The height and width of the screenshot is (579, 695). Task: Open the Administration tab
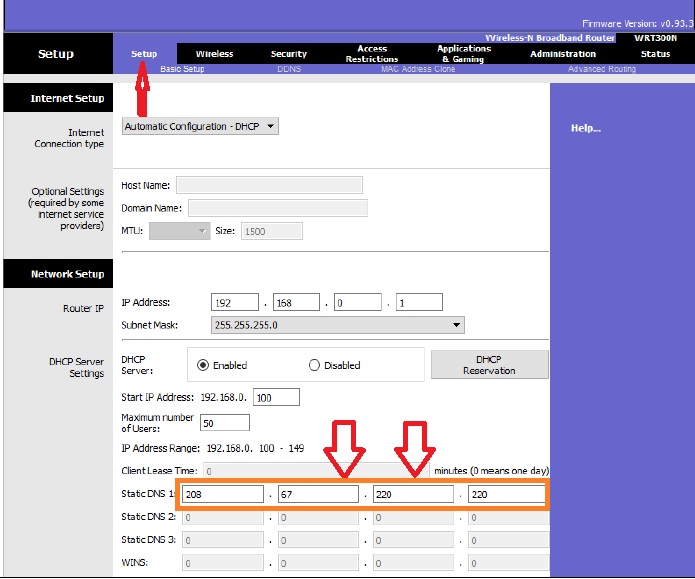[x=563, y=54]
